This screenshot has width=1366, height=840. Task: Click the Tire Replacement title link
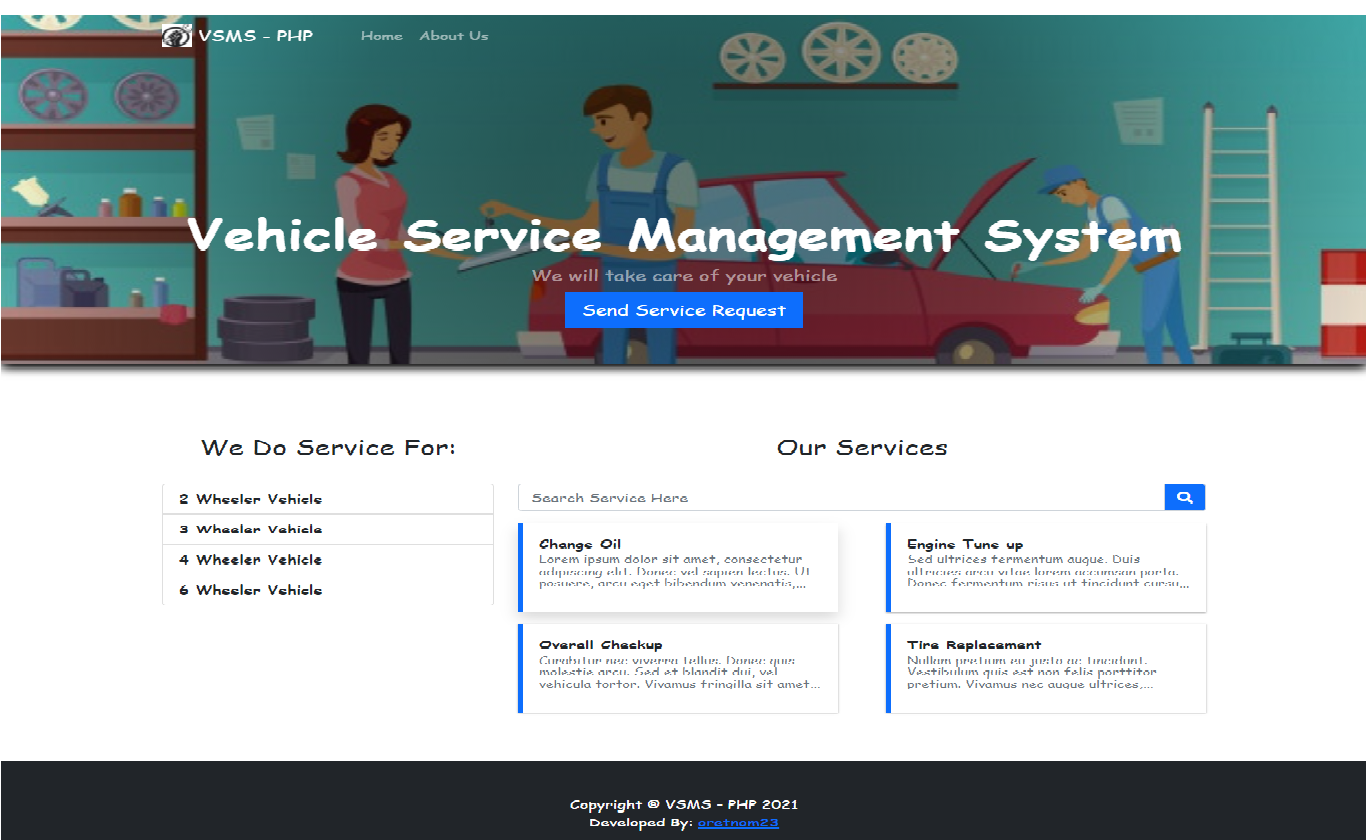pos(973,644)
